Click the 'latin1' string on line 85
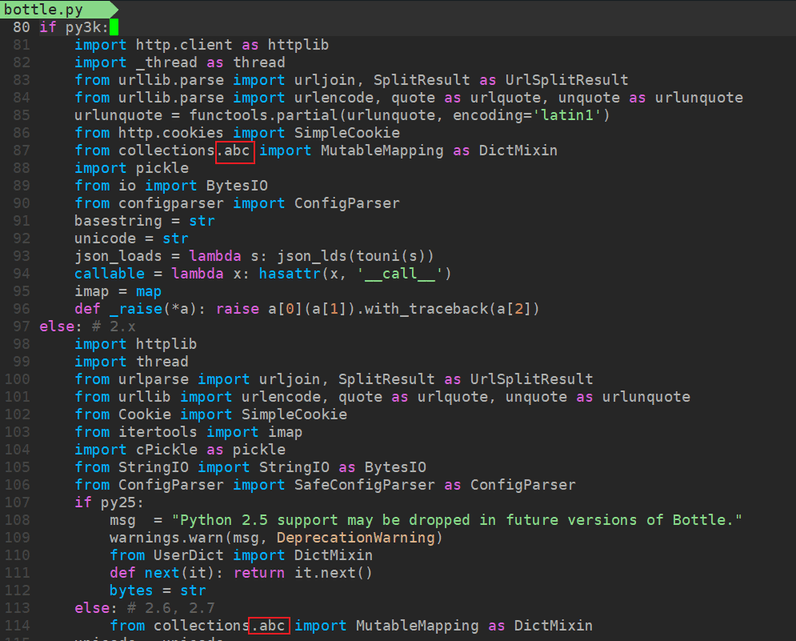Screen dimensions: 796x641 (567, 115)
